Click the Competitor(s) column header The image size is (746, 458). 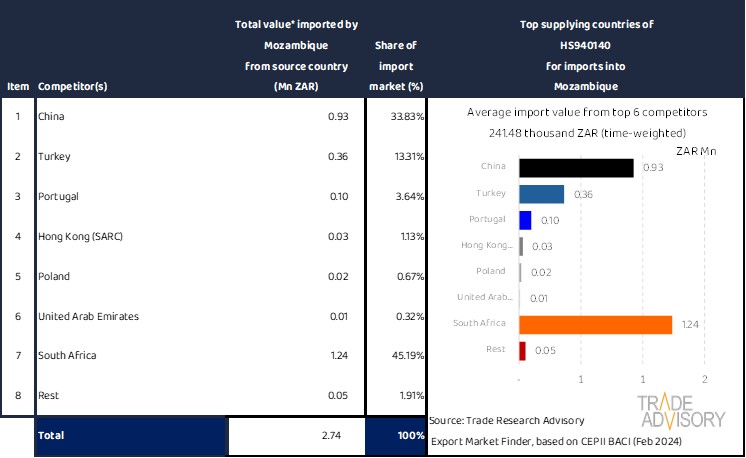pos(73,86)
